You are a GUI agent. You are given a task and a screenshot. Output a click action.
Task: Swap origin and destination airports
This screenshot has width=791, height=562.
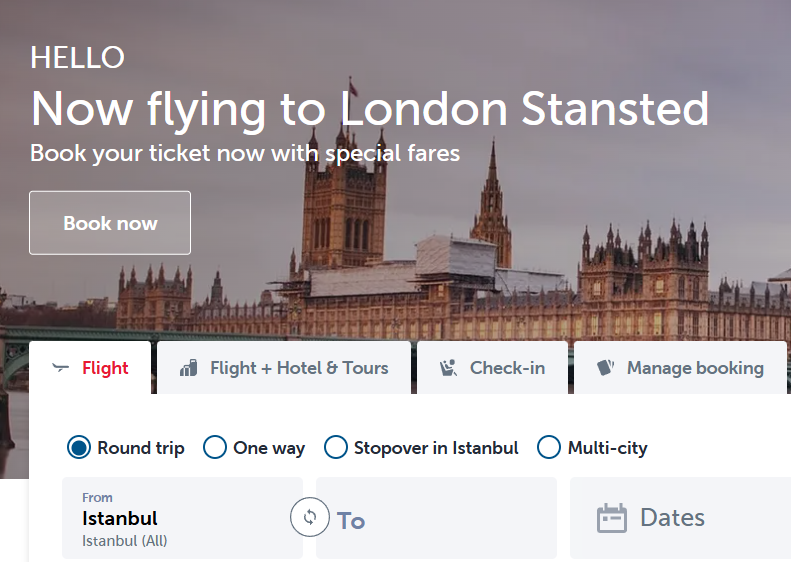tap(309, 517)
